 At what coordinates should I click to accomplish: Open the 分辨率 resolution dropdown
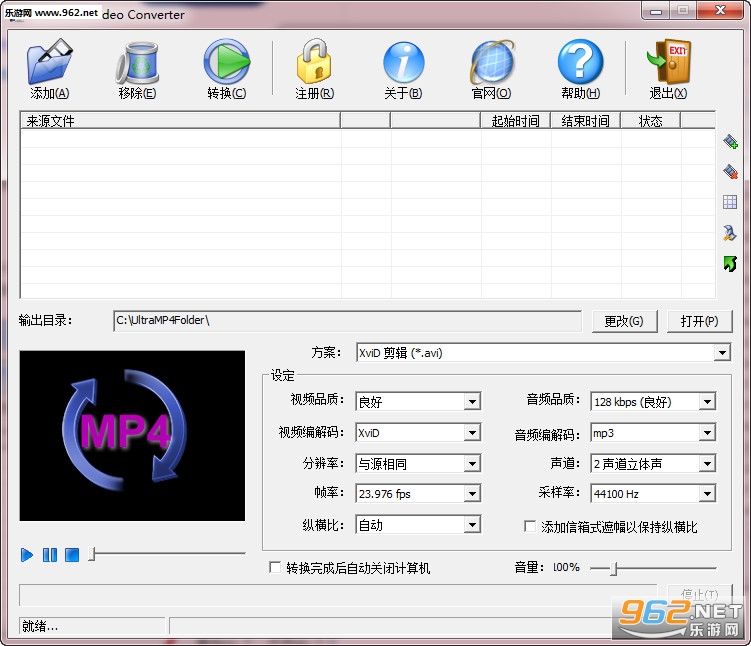[x=472, y=464]
